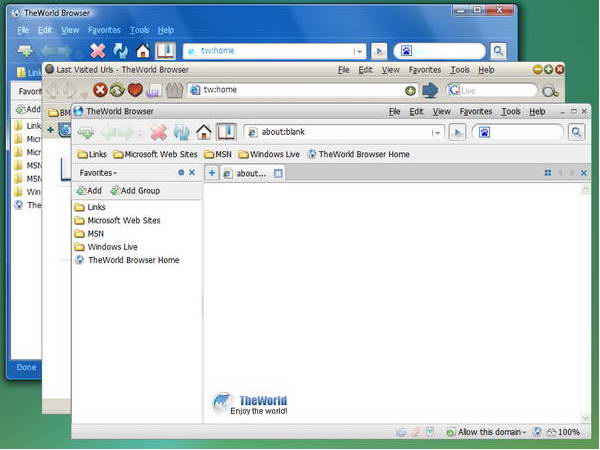
Task: Select Windows Live folder in Favorites tree
Action: tap(106, 247)
